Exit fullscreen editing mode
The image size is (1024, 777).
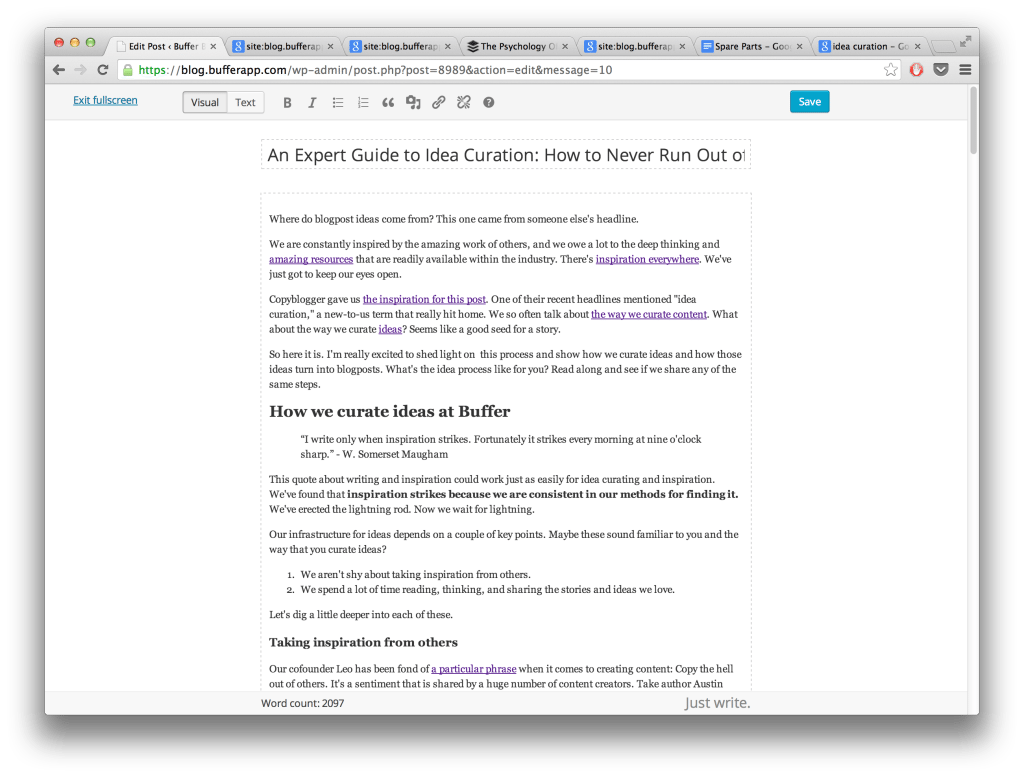pyautogui.click(x=105, y=100)
